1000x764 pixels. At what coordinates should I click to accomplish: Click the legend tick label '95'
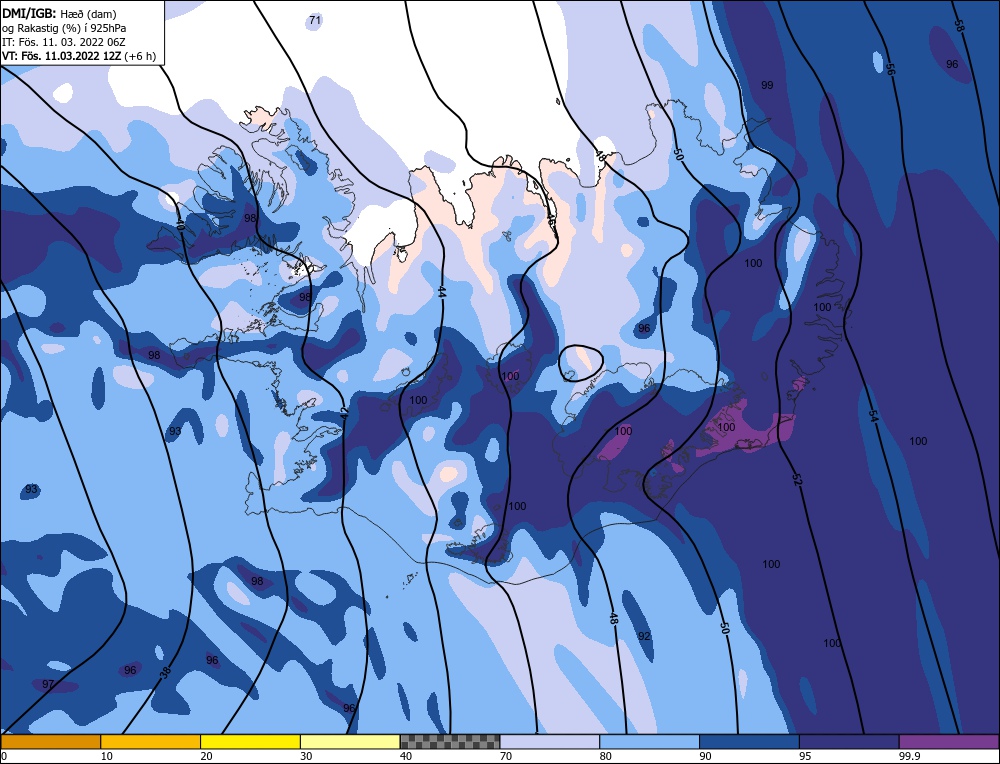click(805, 757)
